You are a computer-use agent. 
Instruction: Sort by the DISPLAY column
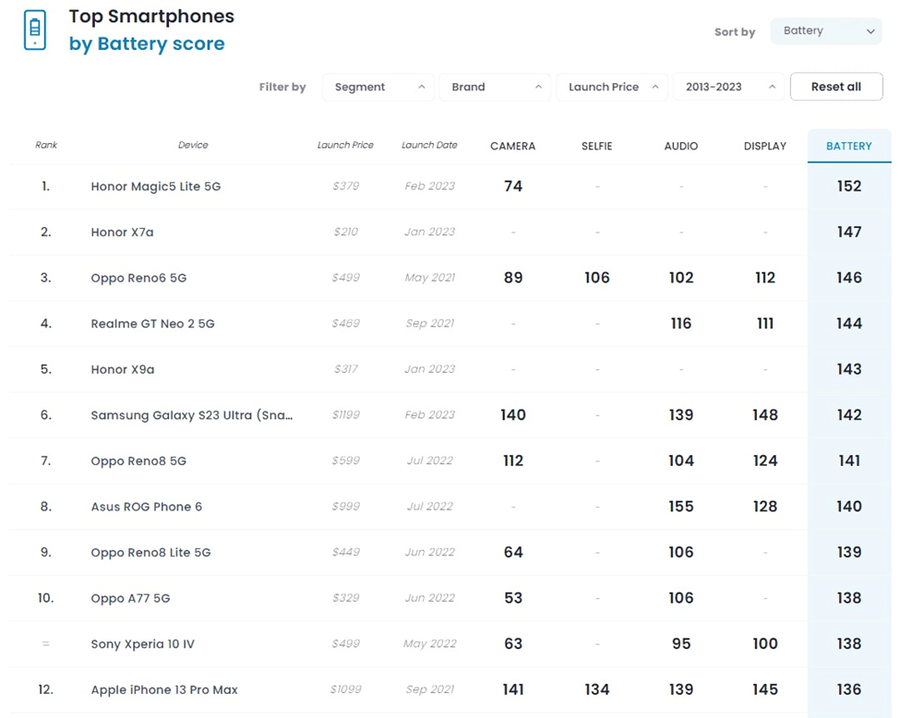(x=765, y=146)
